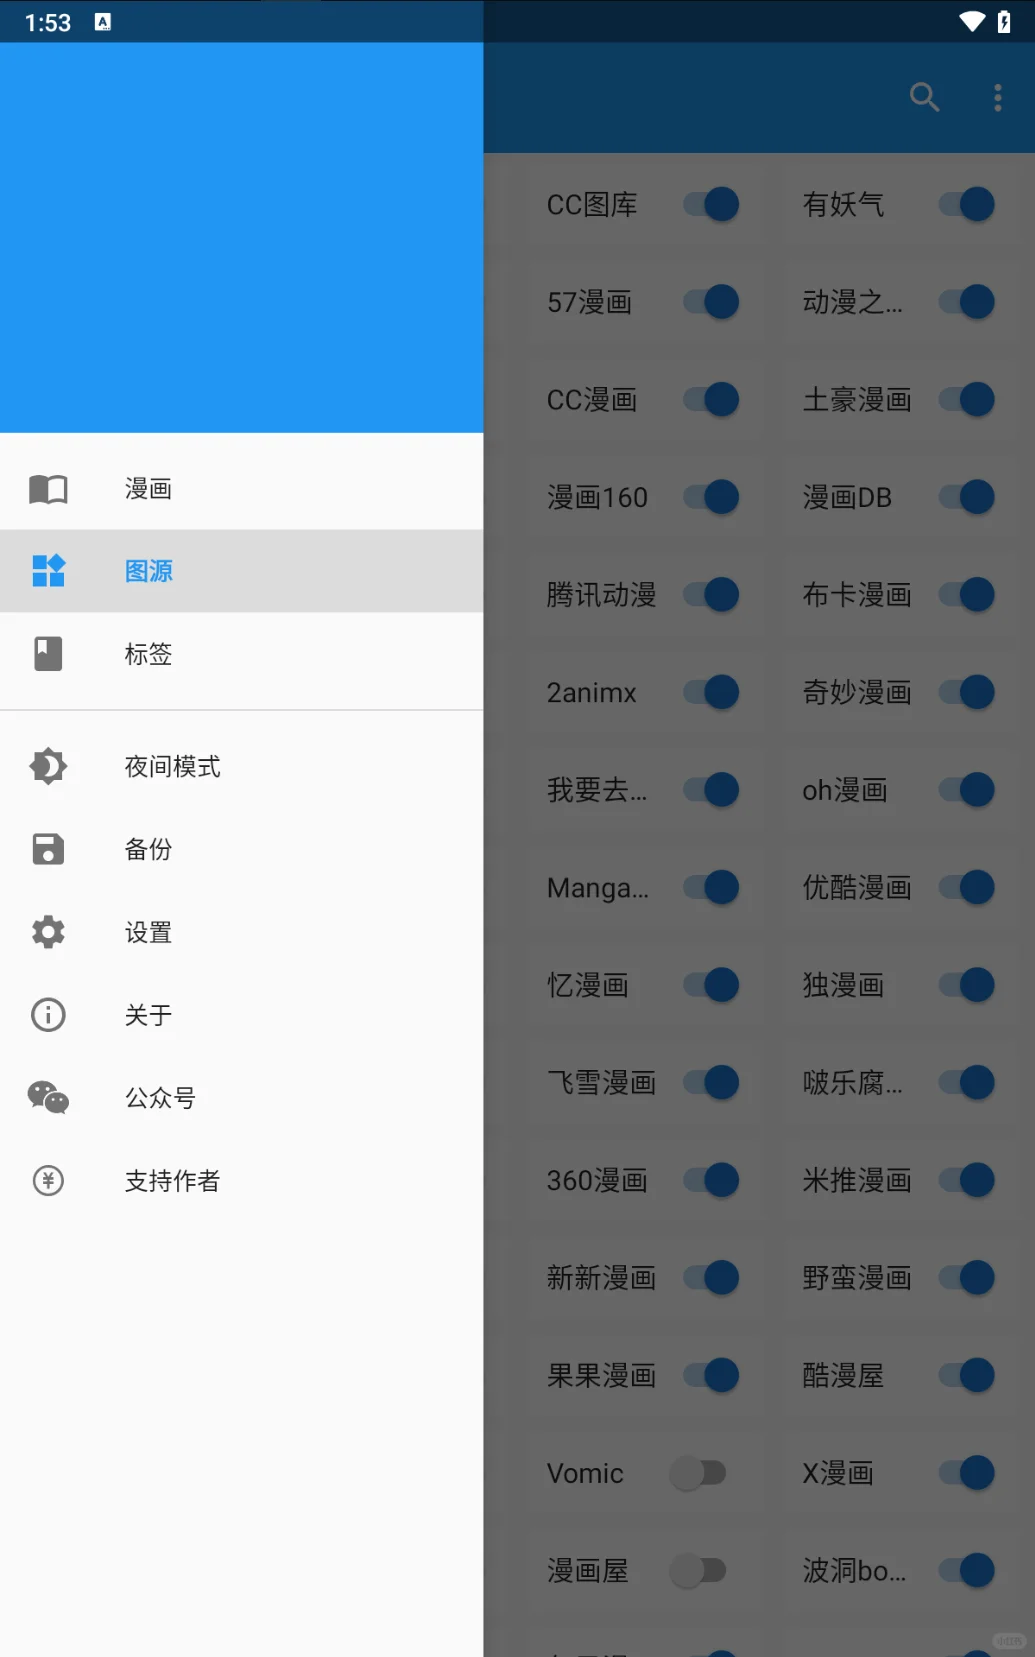Disable the 腾讯动漫 source
The width and height of the screenshot is (1035, 1657).
(711, 595)
